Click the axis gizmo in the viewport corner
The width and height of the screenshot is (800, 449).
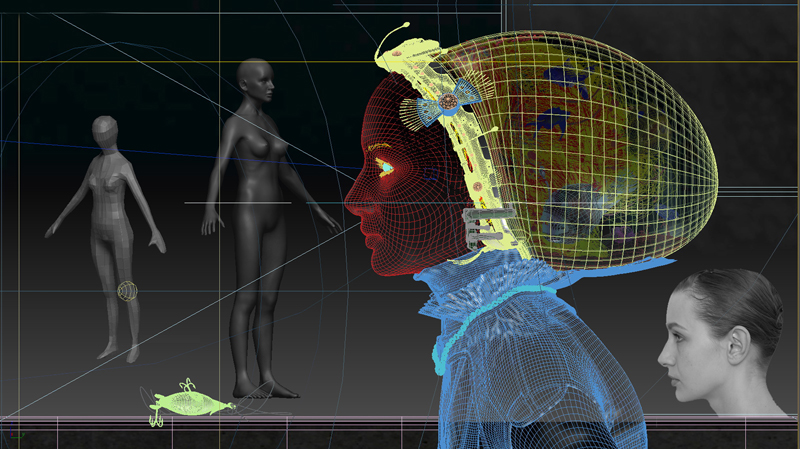pyautogui.click(x=15, y=432)
